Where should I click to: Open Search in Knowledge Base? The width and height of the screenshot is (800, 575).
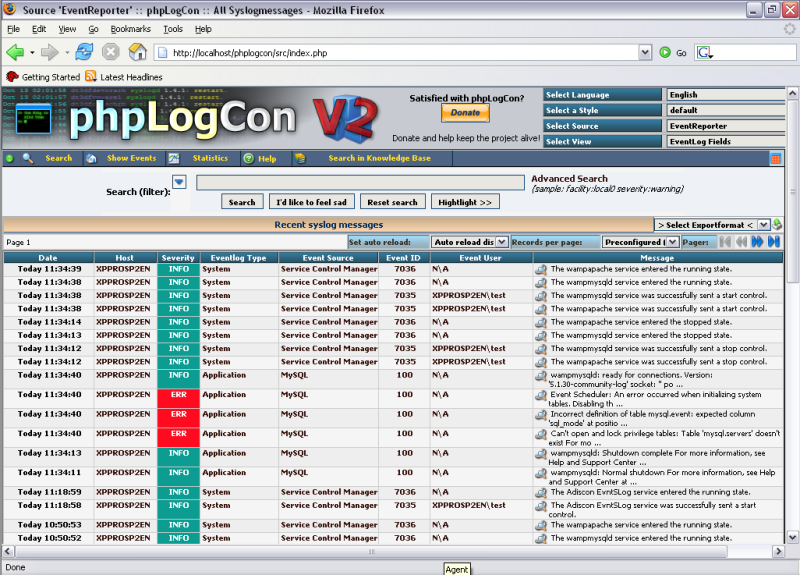pos(379,158)
